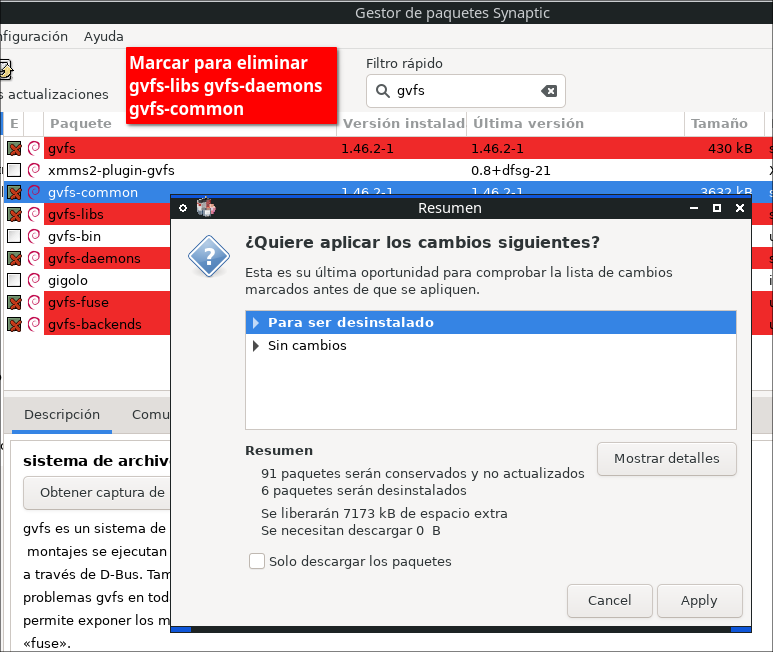Tick the checkbox for gvfs-bin

[14, 236]
